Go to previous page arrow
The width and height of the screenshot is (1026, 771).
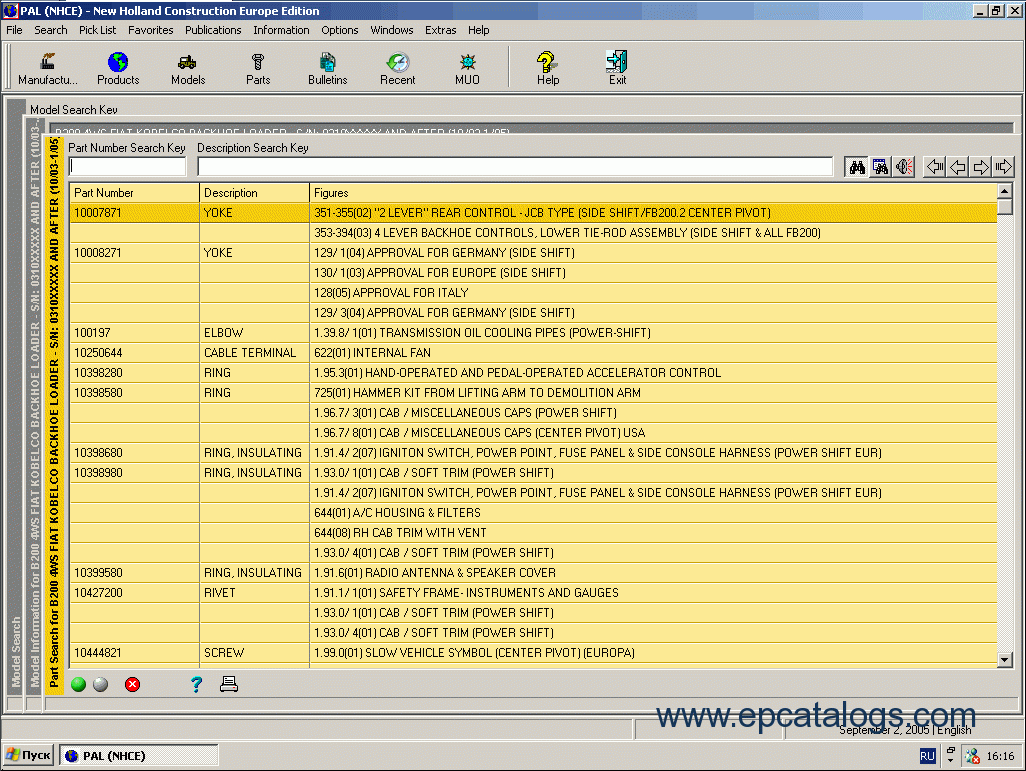[957, 167]
